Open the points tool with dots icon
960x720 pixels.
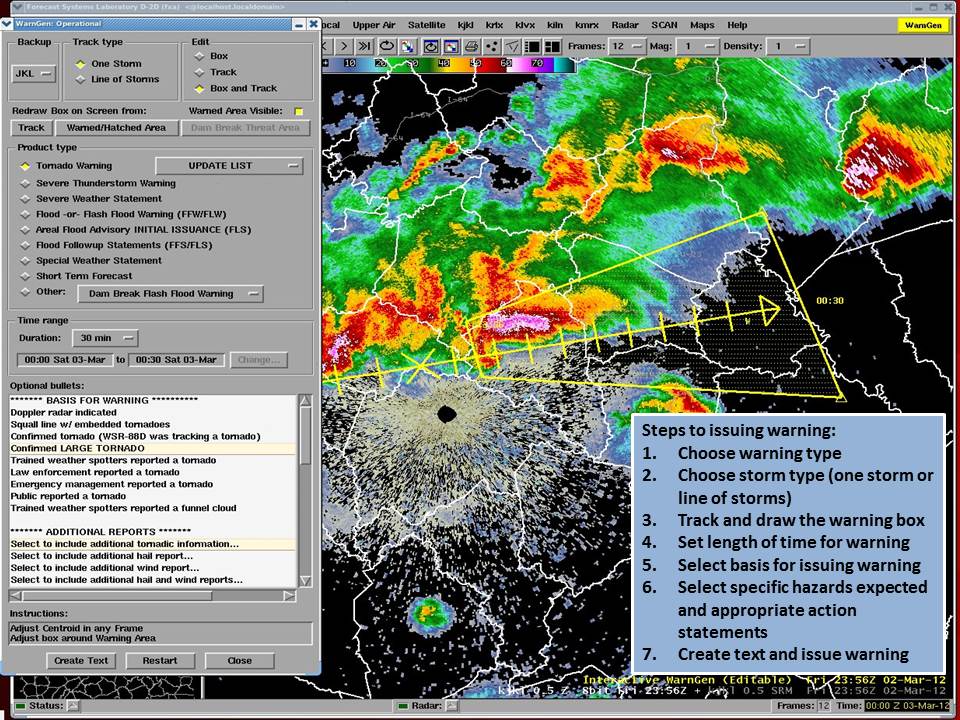492,46
